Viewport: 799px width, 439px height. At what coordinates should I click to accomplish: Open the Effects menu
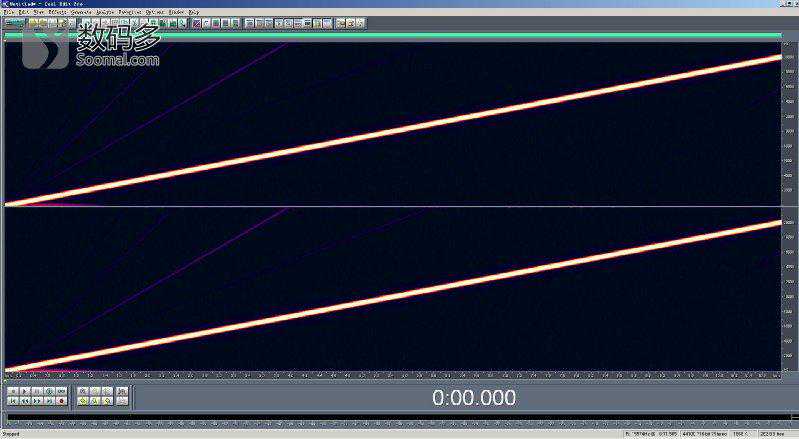57,12
